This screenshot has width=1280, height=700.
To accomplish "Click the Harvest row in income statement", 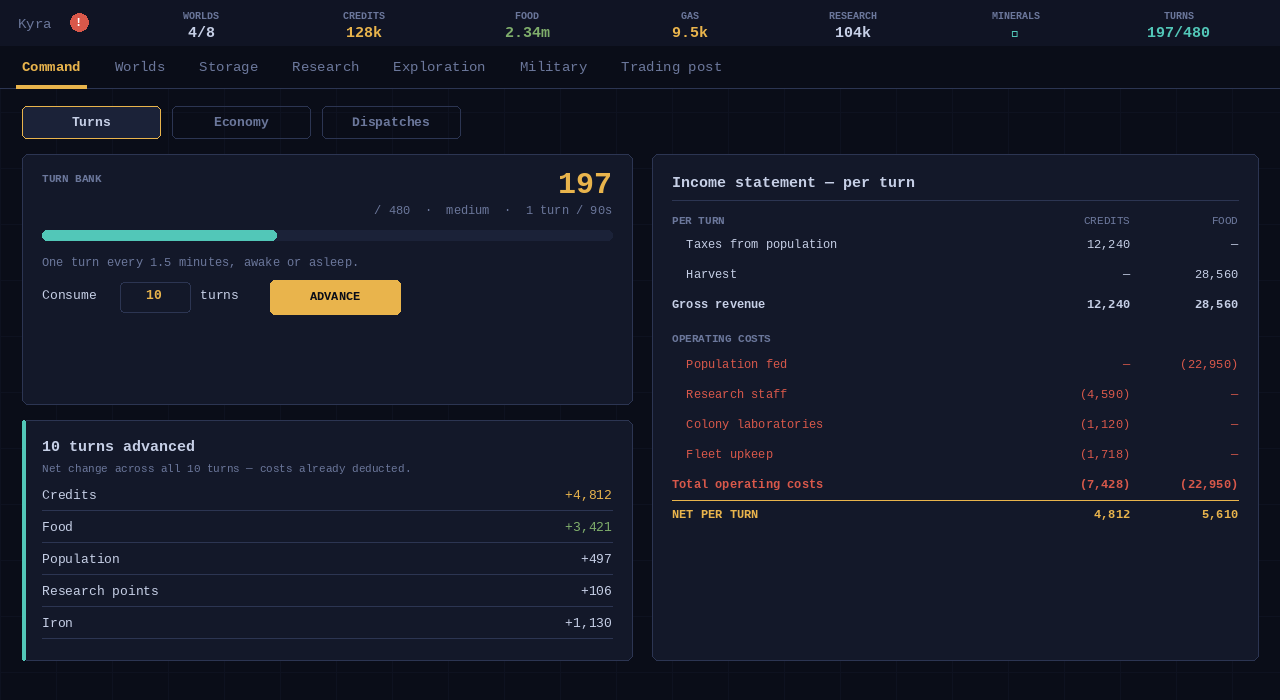I will click(955, 275).
